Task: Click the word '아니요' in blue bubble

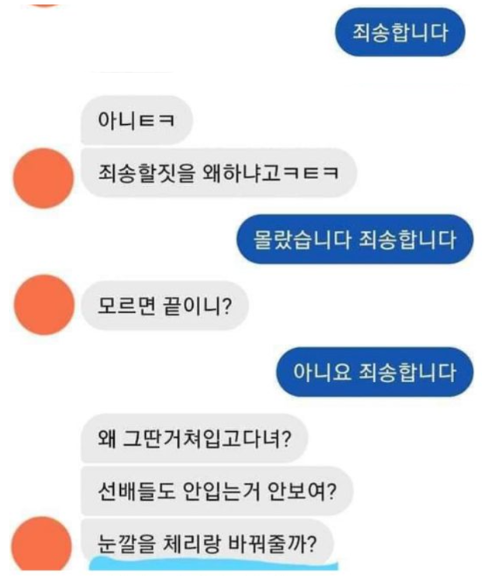Action: coord(321,372)
